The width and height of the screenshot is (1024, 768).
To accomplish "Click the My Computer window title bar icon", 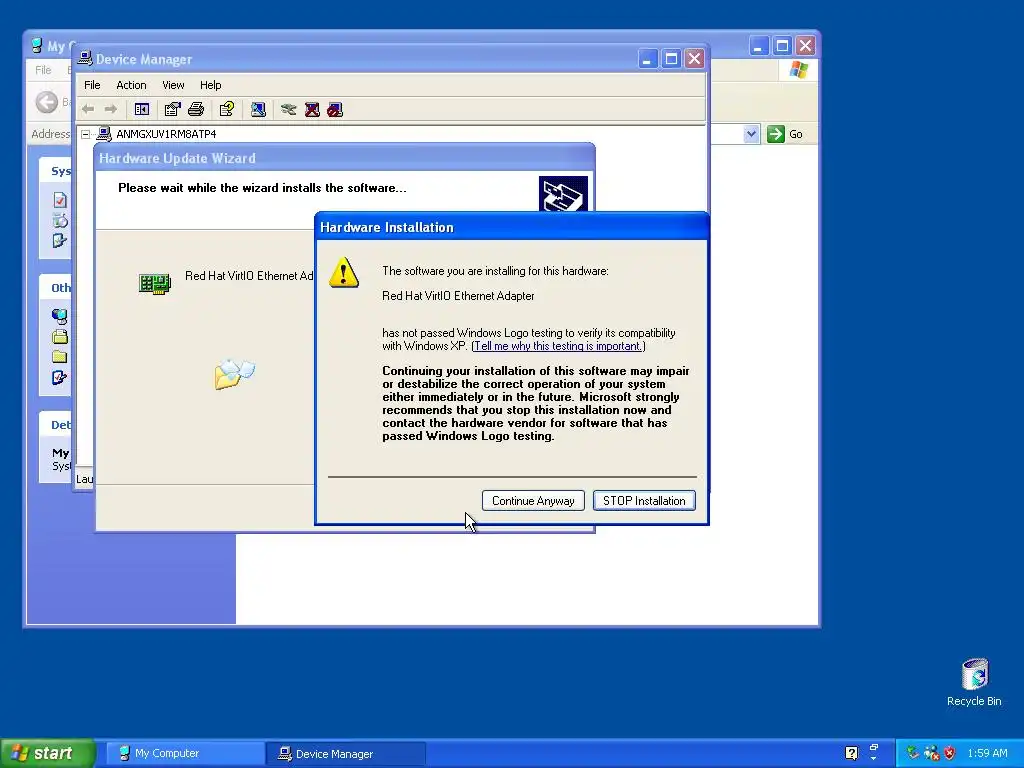I will [x=37, y=45].
